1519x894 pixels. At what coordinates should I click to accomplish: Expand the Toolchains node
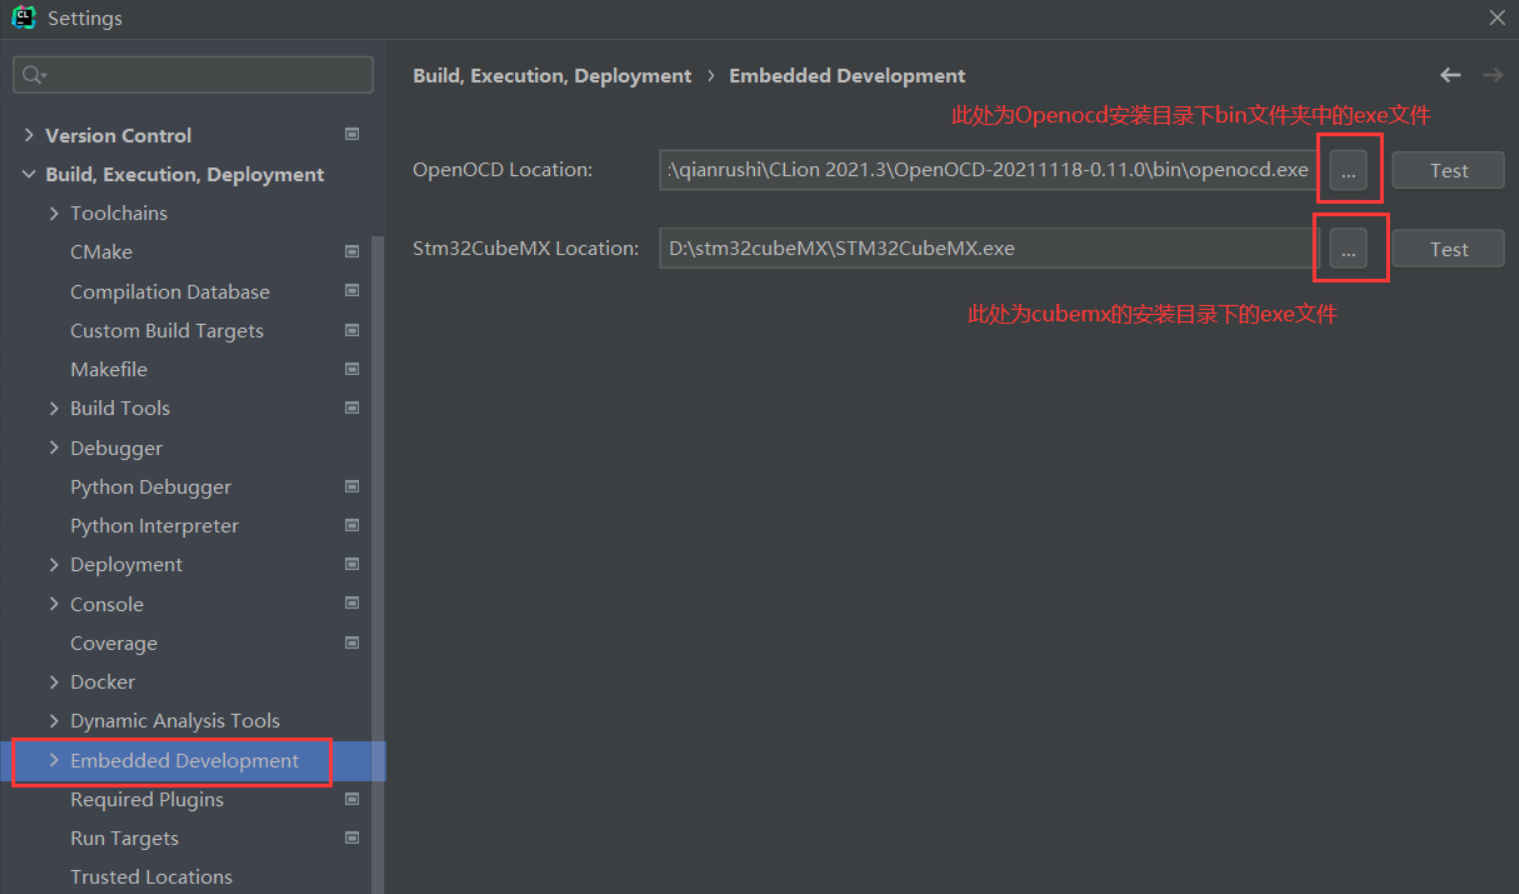coord(54,213)
